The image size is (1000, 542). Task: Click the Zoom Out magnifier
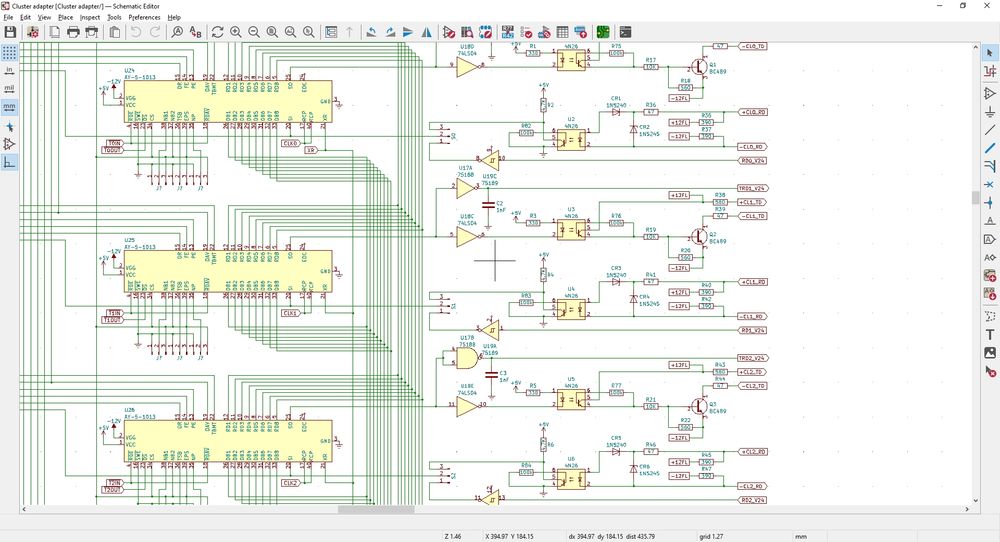[x=254, y=32]
